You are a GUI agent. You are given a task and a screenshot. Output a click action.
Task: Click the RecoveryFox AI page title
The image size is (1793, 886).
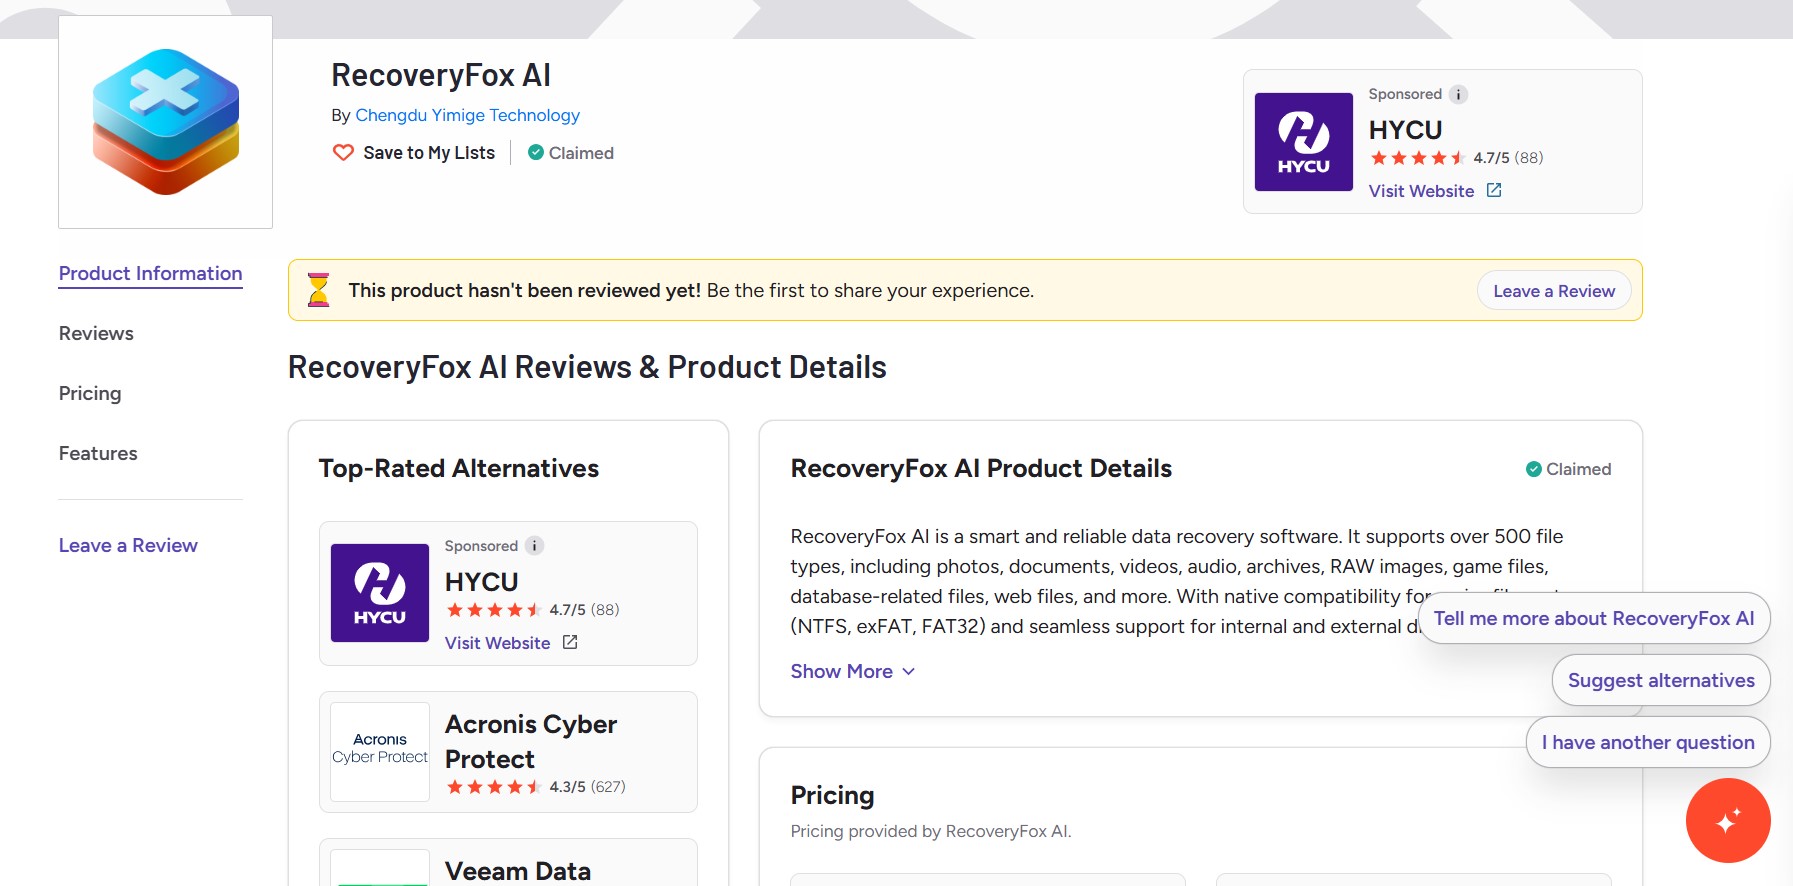441,75
